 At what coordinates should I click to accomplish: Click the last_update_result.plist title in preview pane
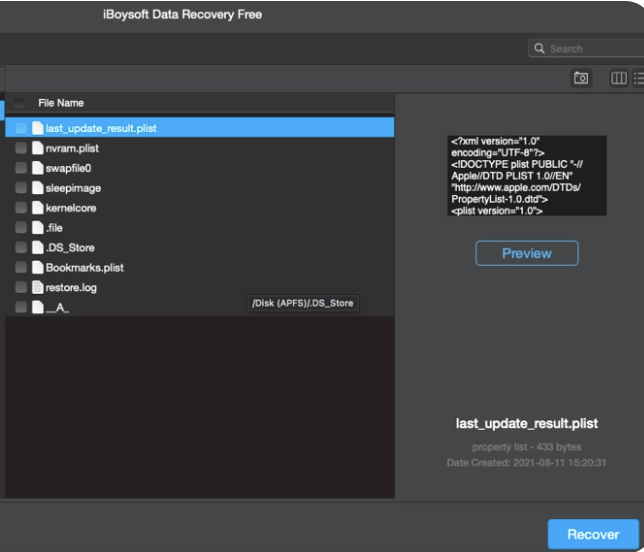coord(527,423)
